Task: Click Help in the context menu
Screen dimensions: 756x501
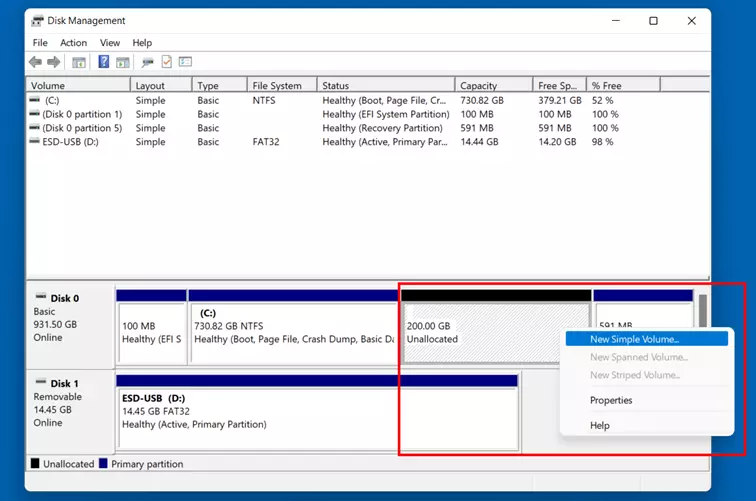Action: (x=600, y=425)
